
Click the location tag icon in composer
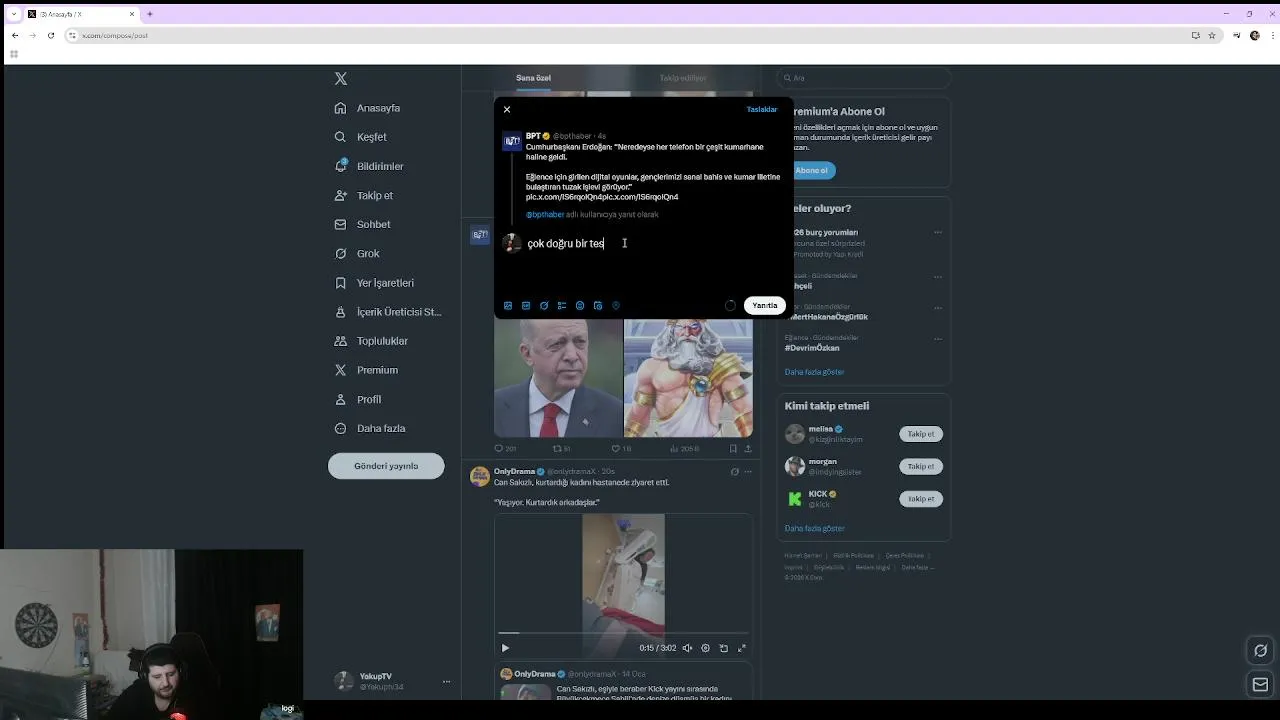tap(616, 306)
